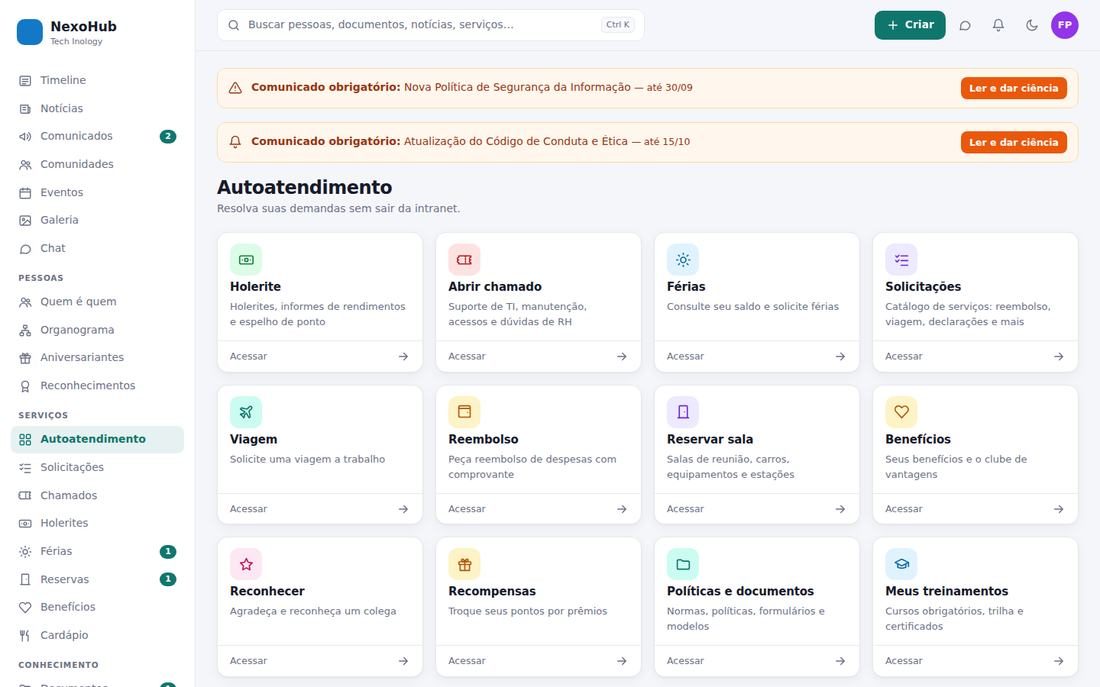Click the Reservar sala door icon

683,412
